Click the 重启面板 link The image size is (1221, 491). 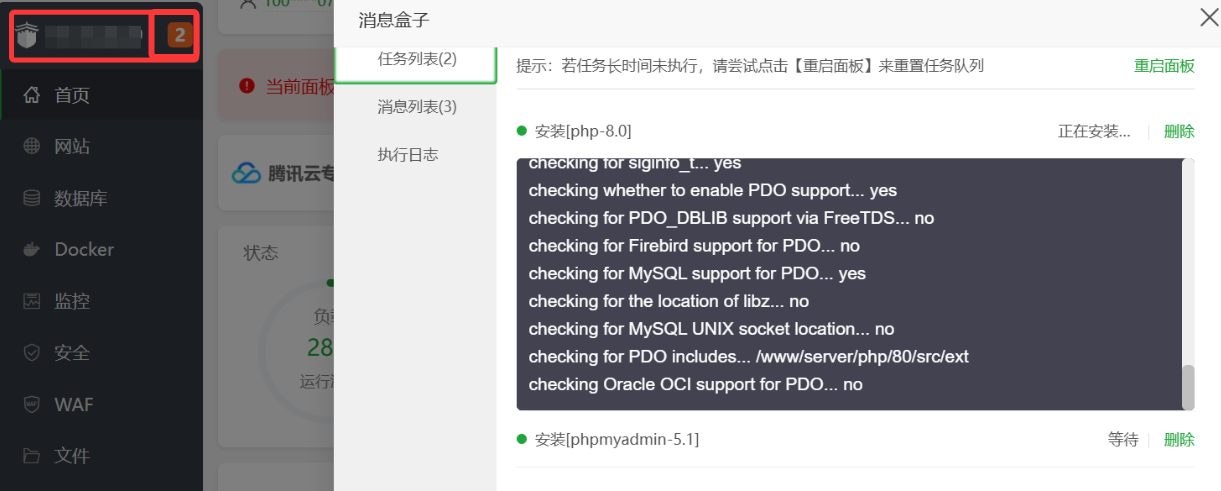[x=1164, y=66]
